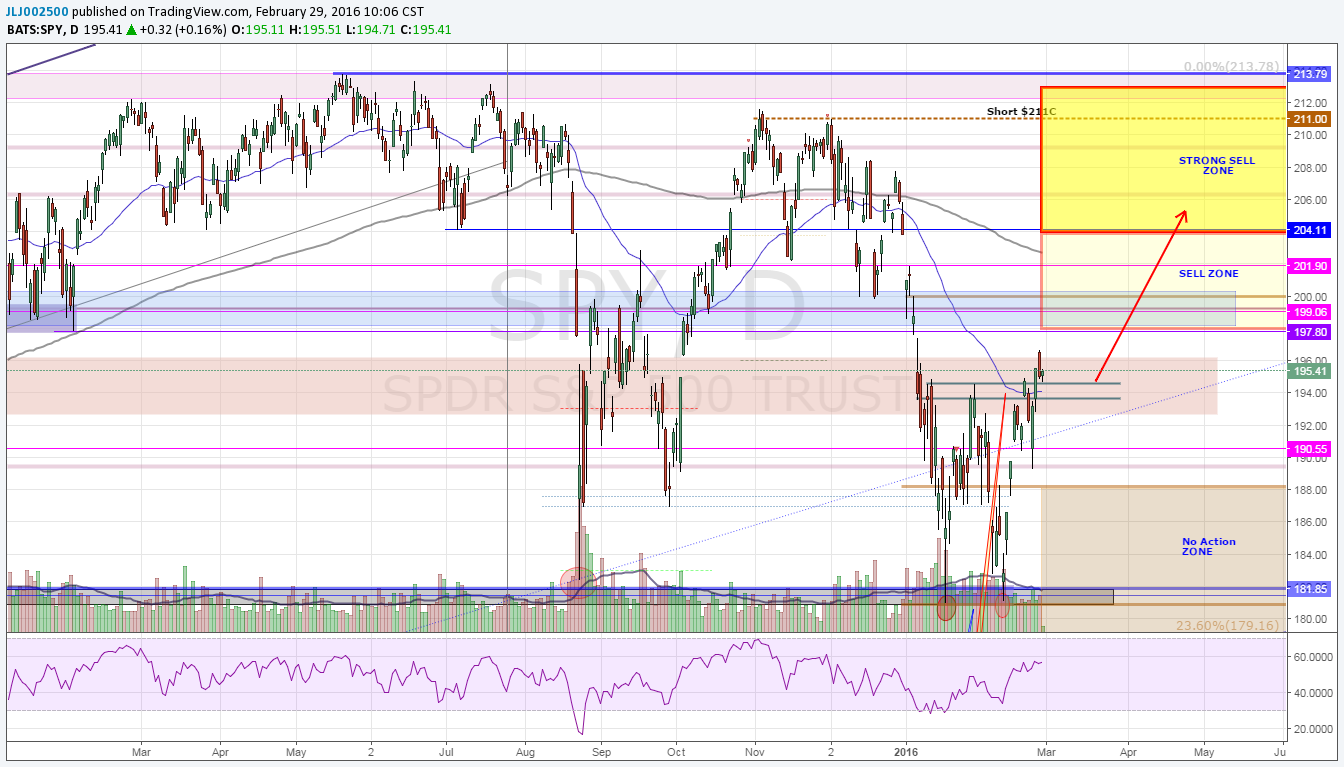Click the Oct label on the time axis
The height and width of the screenshot is (767, 1344).
(x=676, y=750)
